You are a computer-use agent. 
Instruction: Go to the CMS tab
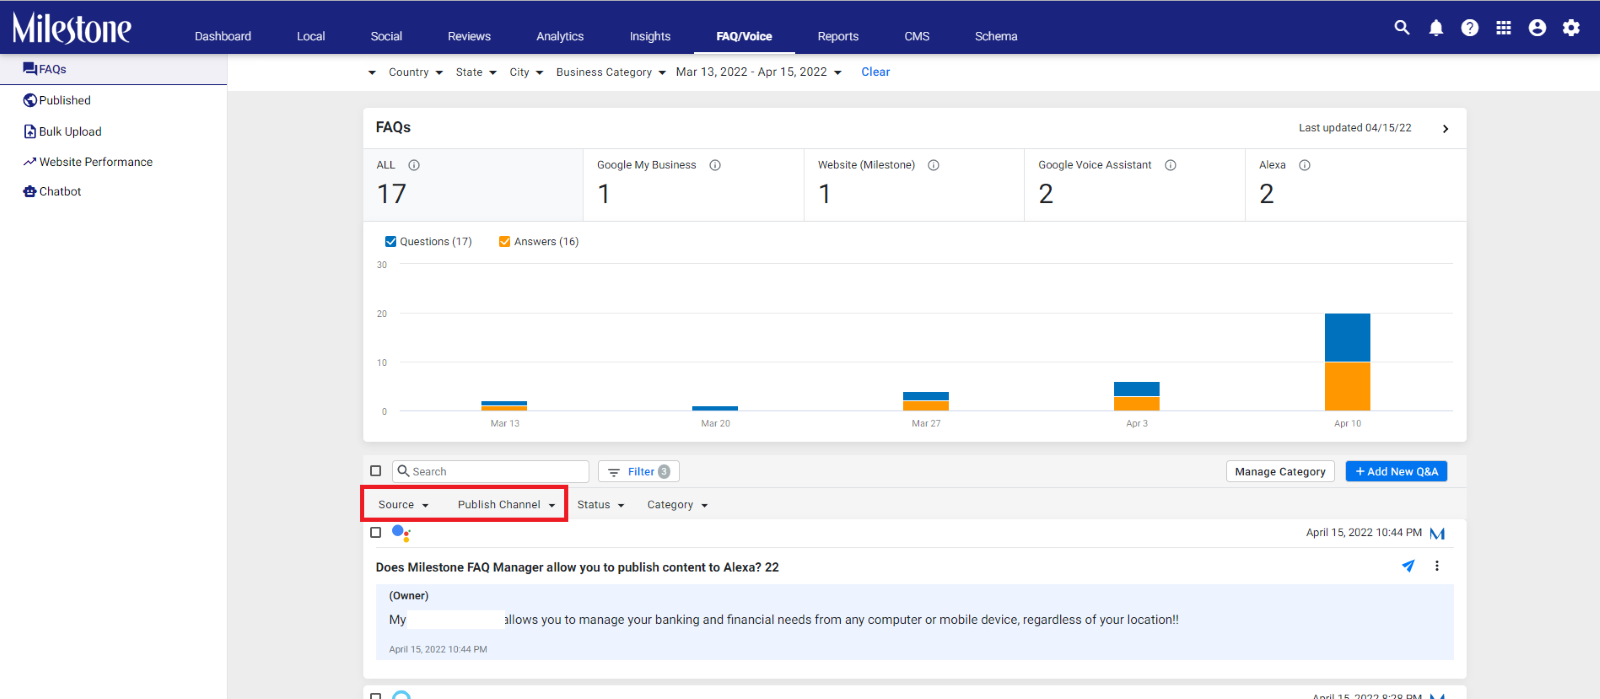click(917, 36)
